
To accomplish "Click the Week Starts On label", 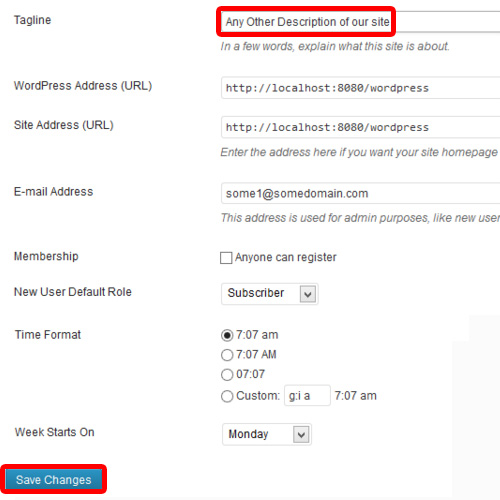I will tap(55, 432).
